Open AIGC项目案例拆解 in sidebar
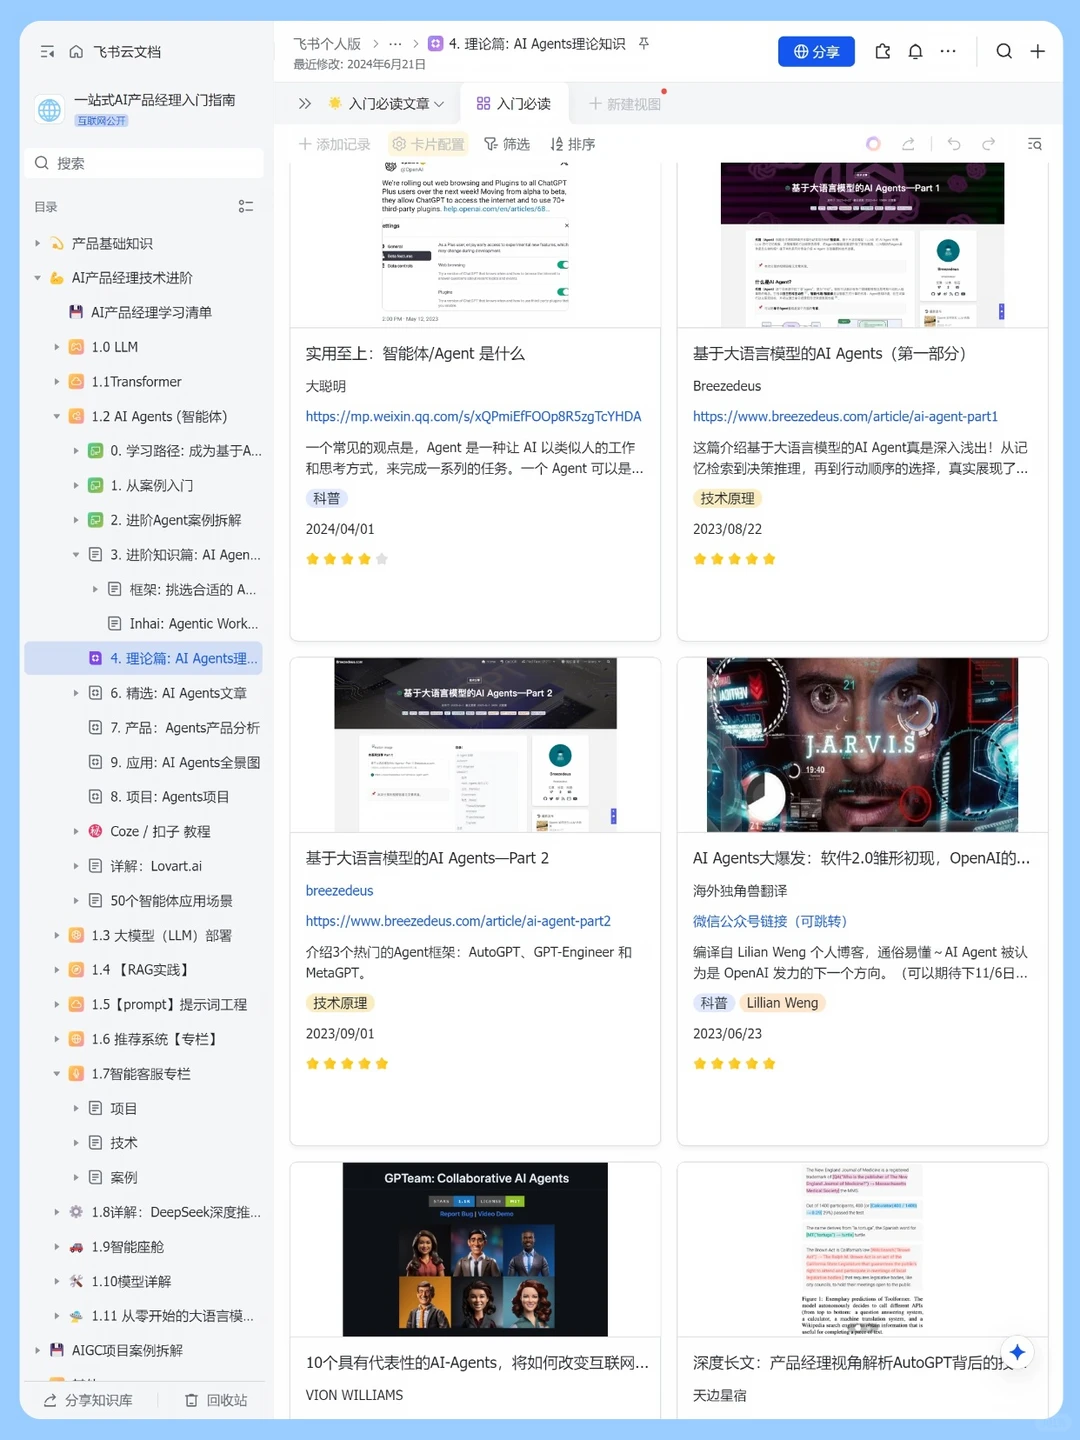 point(127,1351)
